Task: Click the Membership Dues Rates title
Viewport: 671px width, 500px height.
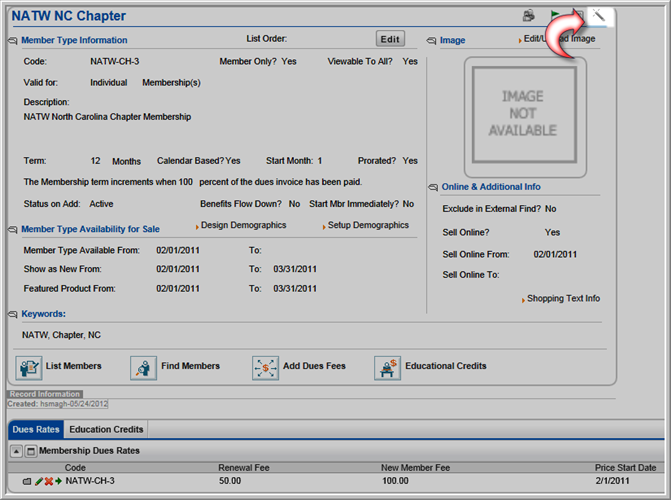Action: coord(89,451)
